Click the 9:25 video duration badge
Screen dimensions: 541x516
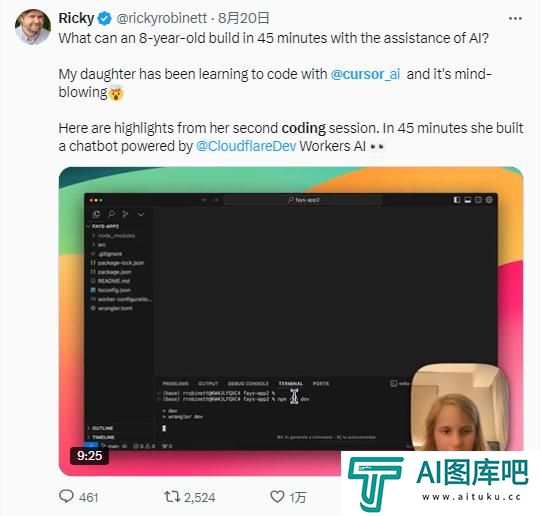click(x=89, y=456)
